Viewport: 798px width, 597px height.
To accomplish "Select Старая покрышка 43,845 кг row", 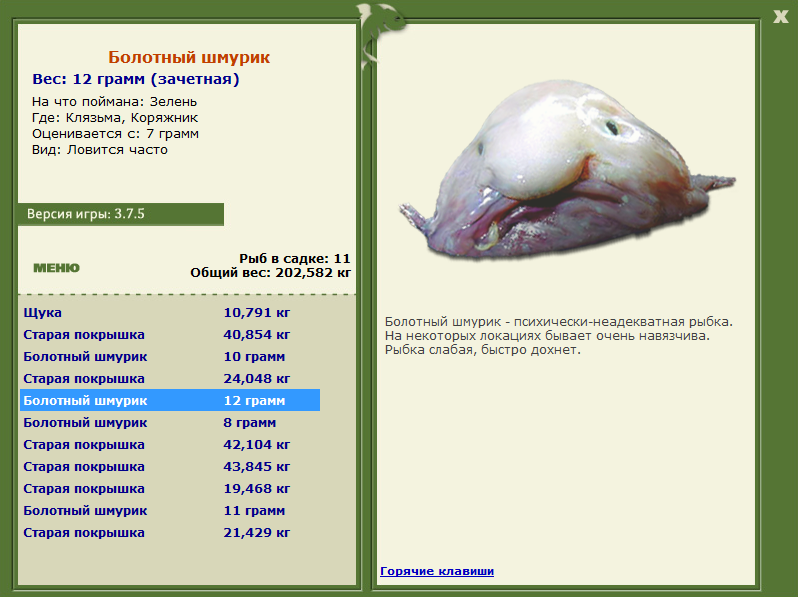I will (x=170, y=466).
